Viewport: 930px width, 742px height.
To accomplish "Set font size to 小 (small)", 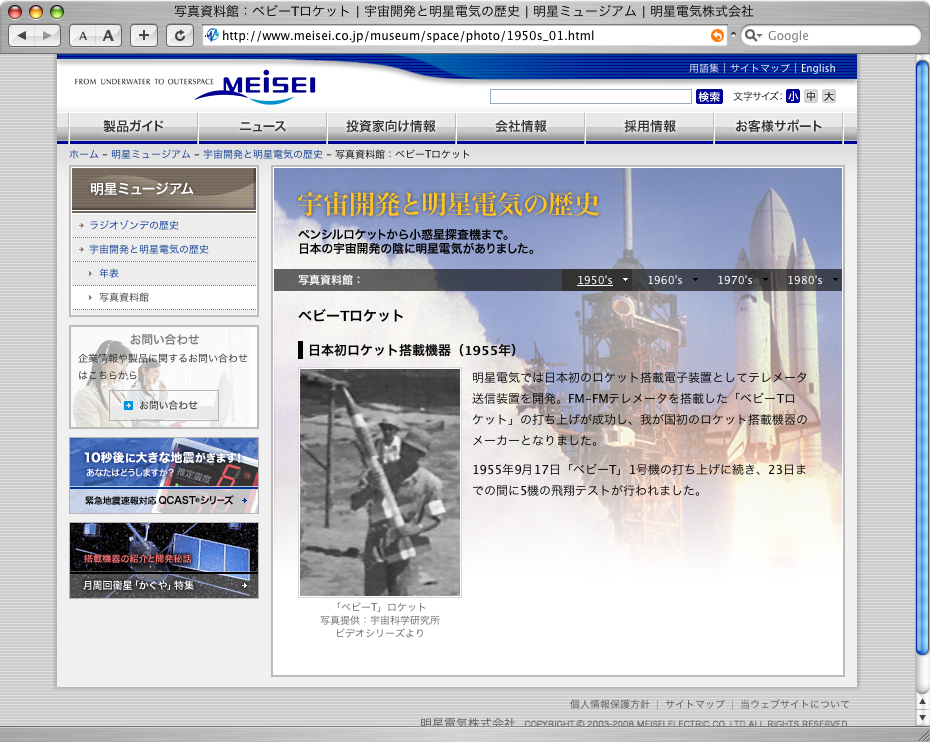I will coord(793,96).
